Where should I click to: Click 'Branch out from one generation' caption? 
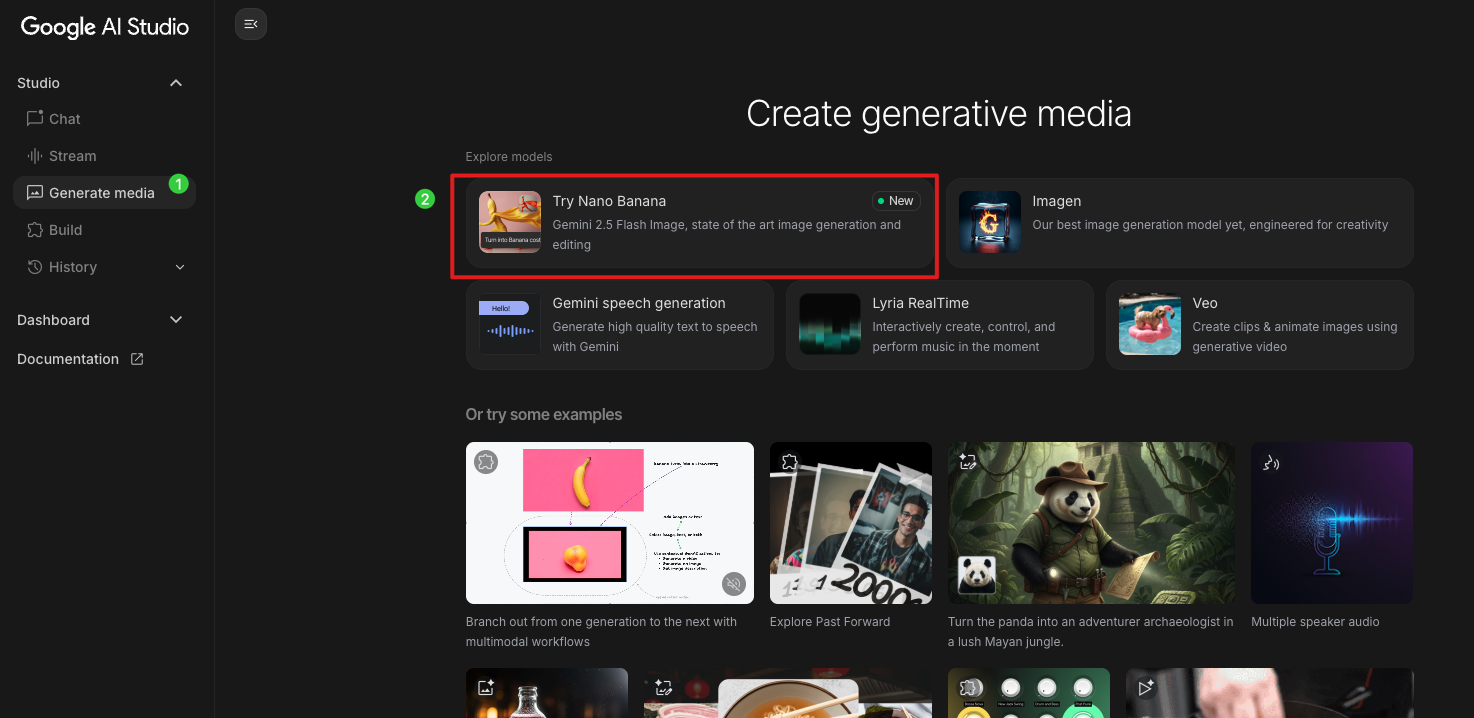click(x=601, y=632)
